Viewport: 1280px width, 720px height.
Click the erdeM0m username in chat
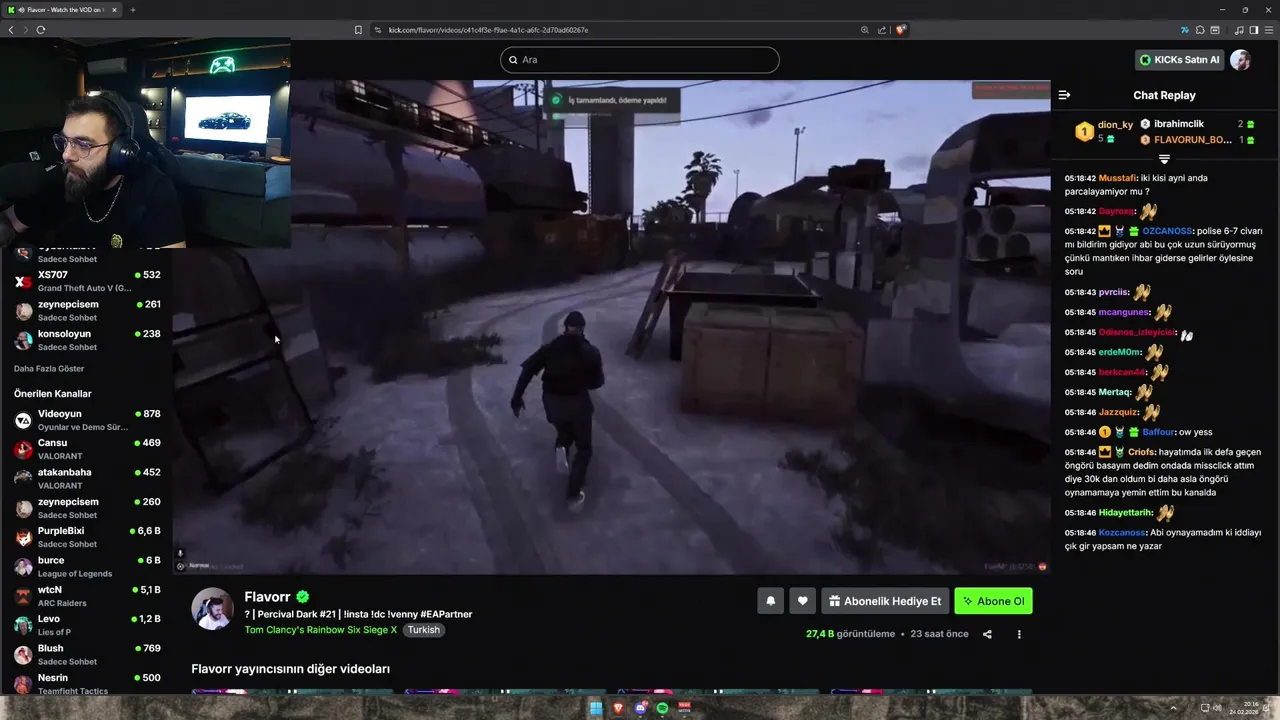1119,352
